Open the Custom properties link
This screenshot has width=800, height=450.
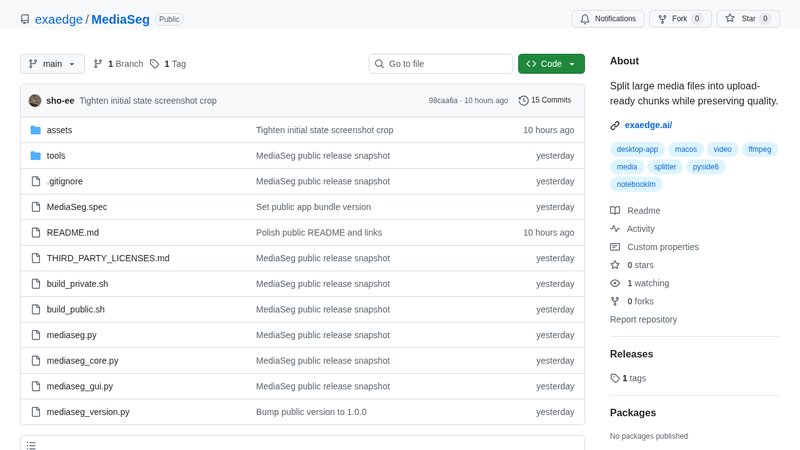655,247
